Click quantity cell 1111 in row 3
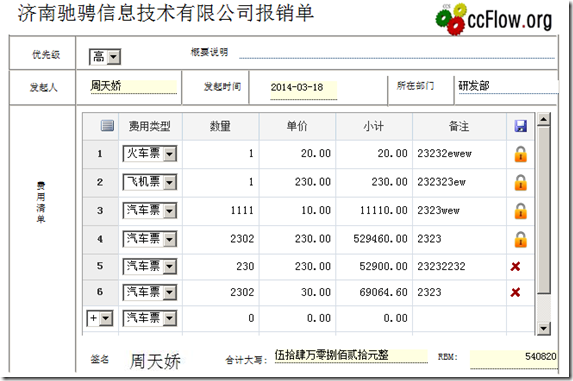573x381 pixels. [x=221, y=210]
